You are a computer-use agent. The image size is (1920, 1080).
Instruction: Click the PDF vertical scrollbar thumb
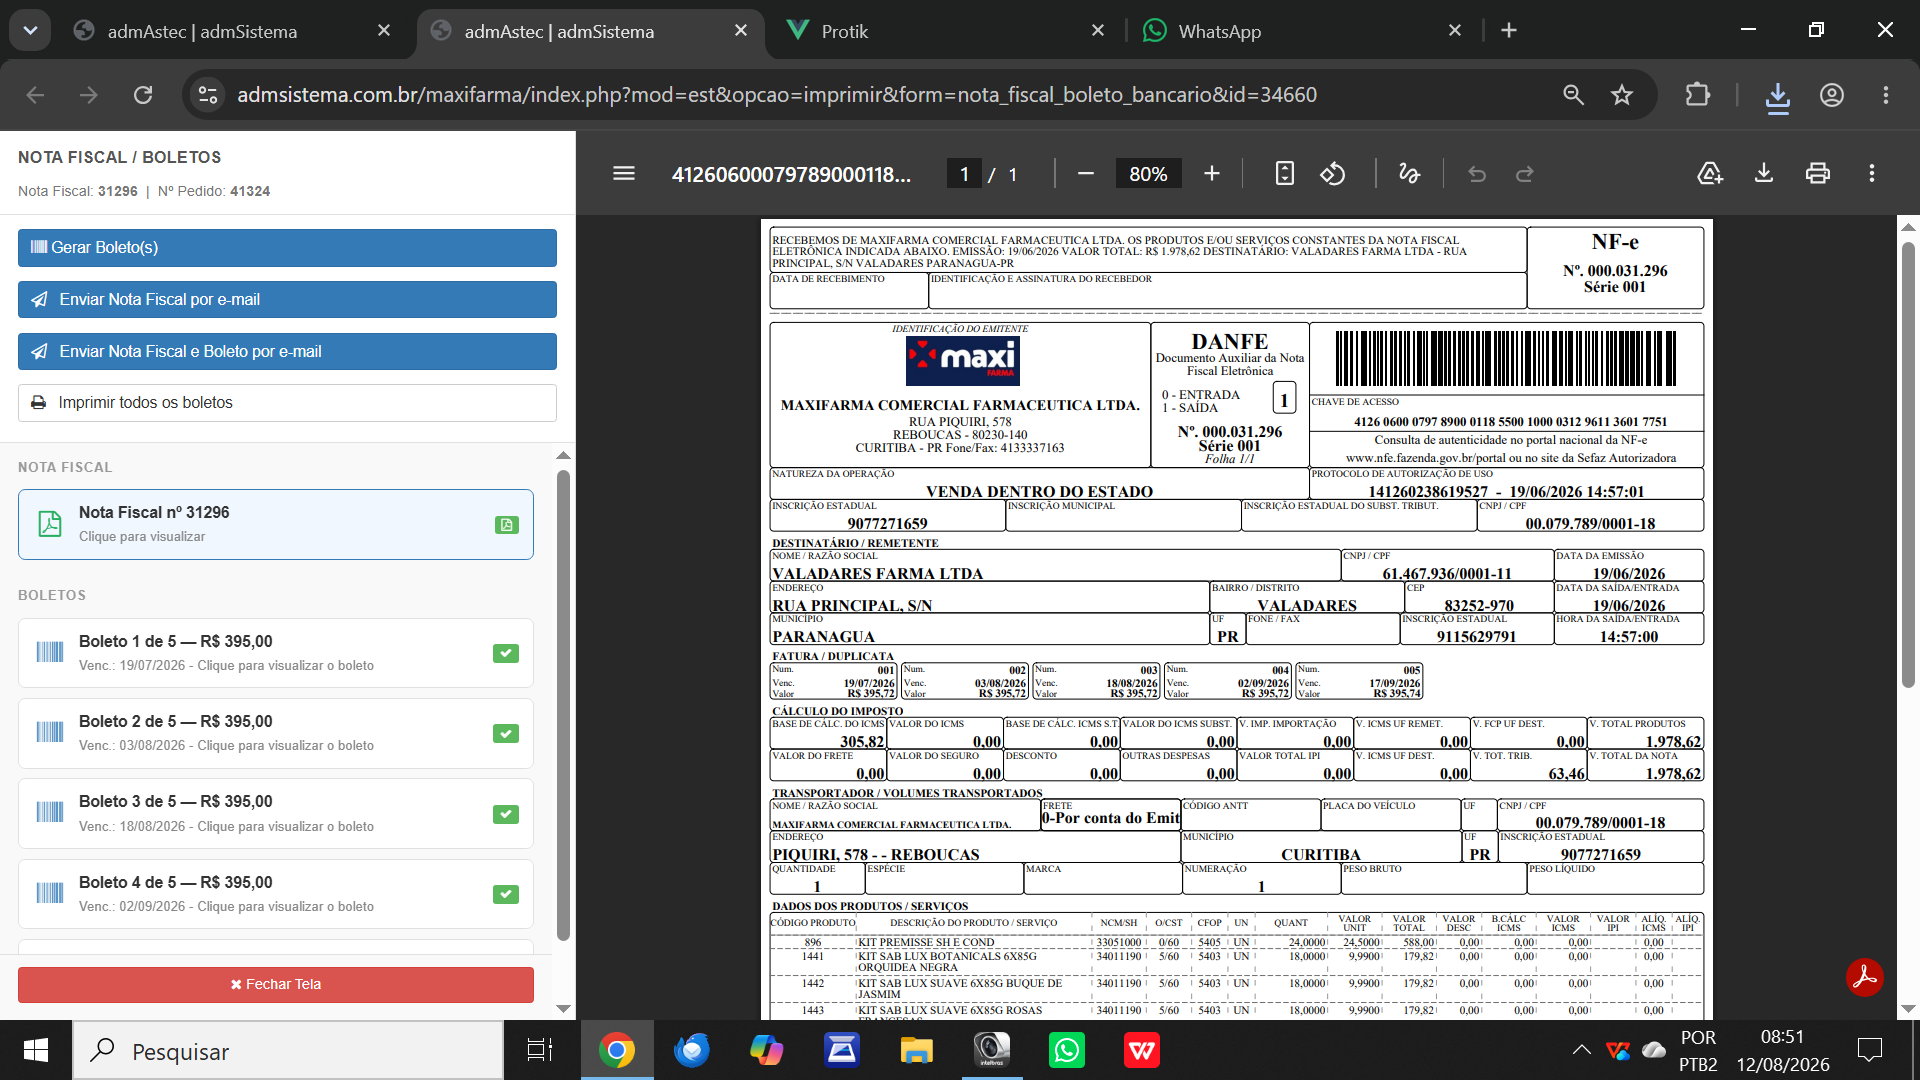[1908, 464]
